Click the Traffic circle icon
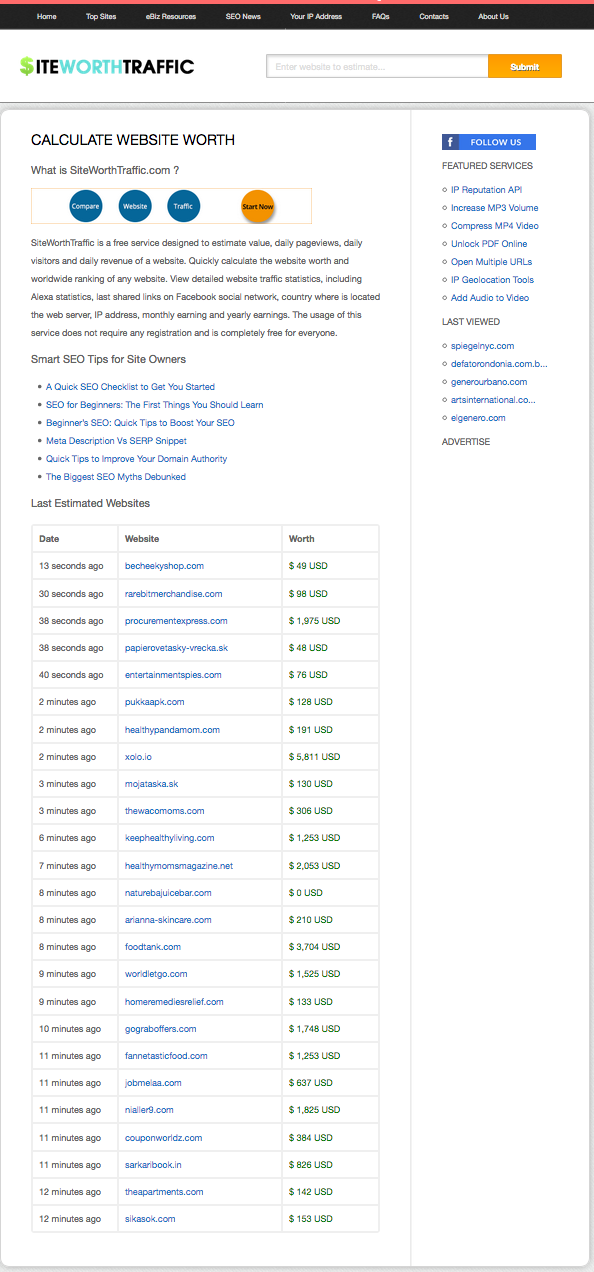594x1272 pixels. (183, 206)
